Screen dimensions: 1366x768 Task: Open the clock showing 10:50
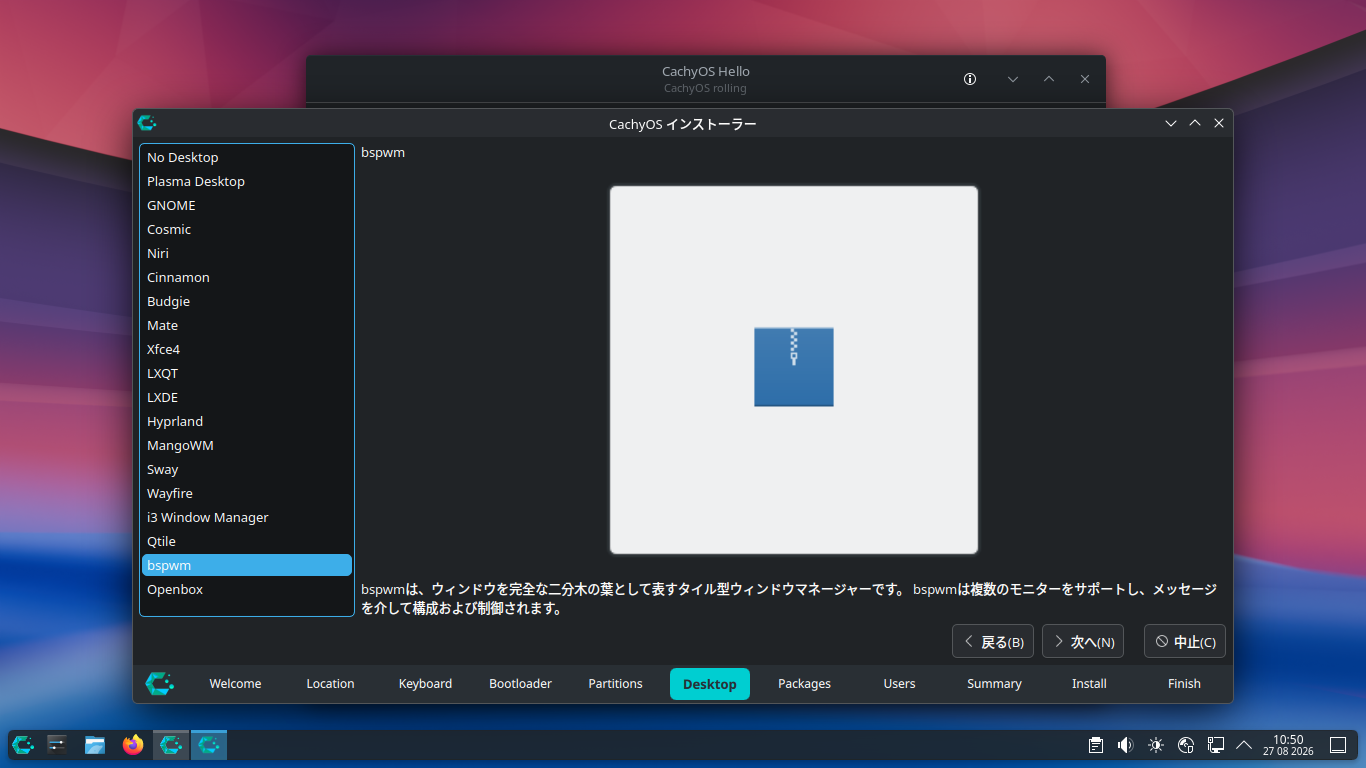tap(1288, 745)
